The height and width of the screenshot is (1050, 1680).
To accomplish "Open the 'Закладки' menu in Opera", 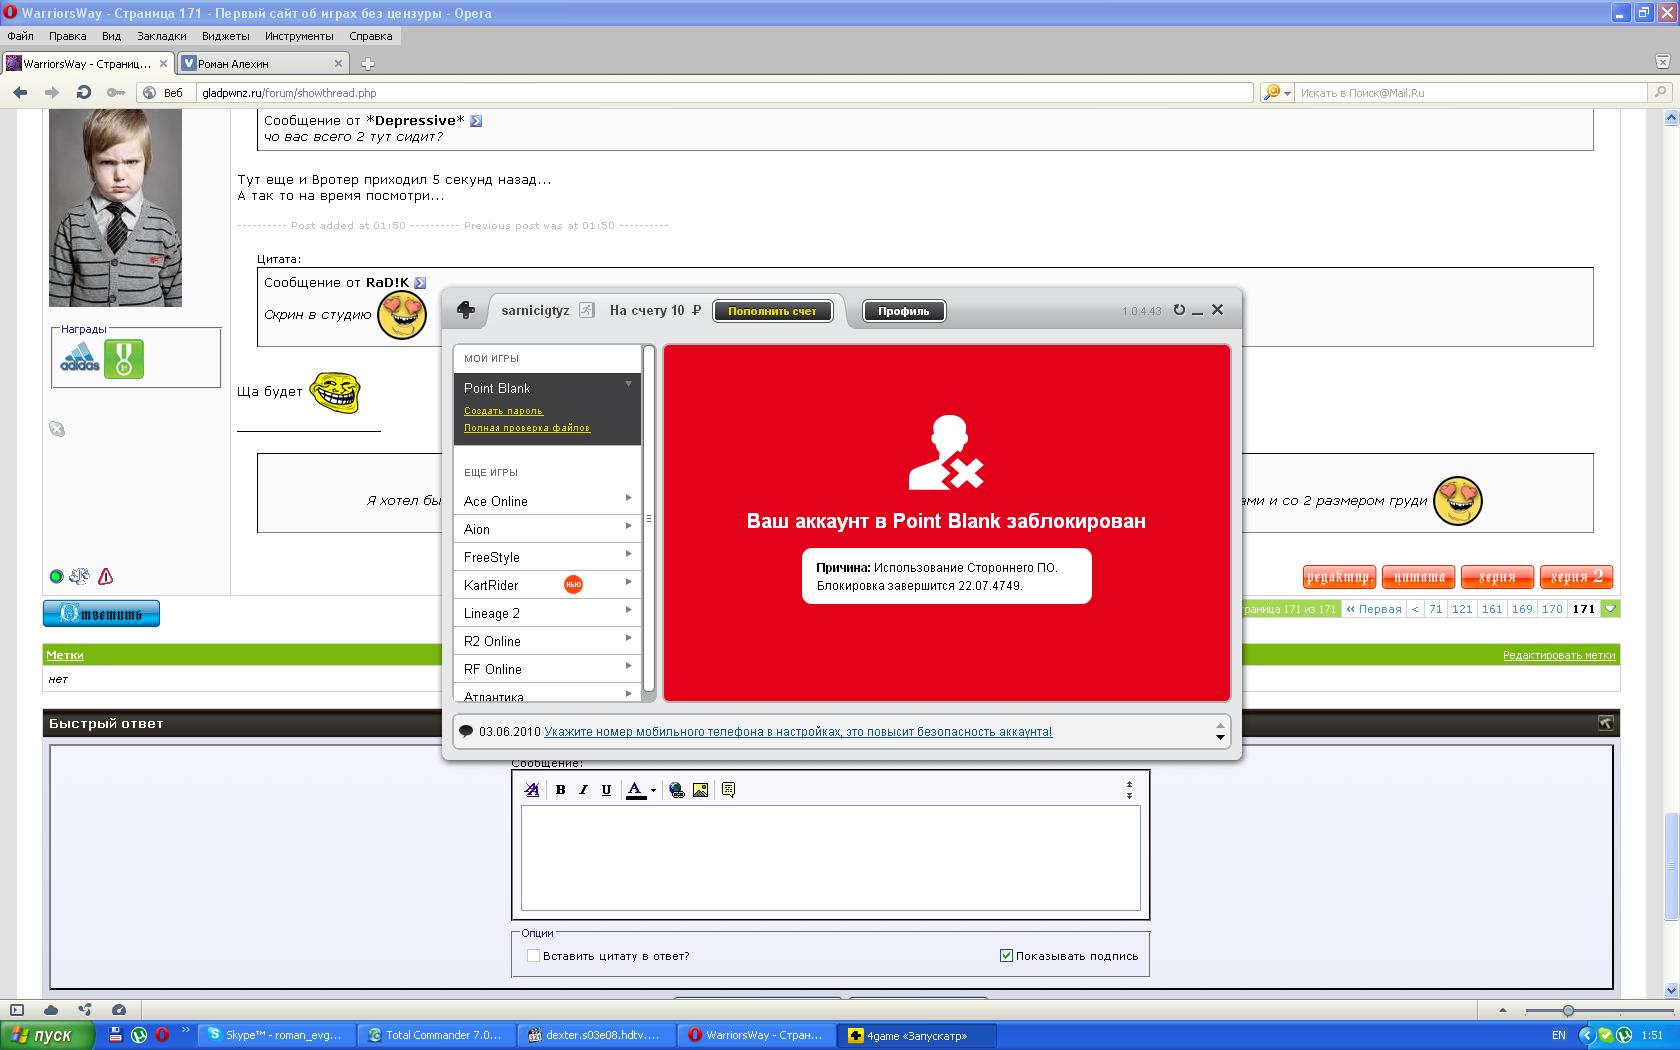I will [x=161, y=36].
